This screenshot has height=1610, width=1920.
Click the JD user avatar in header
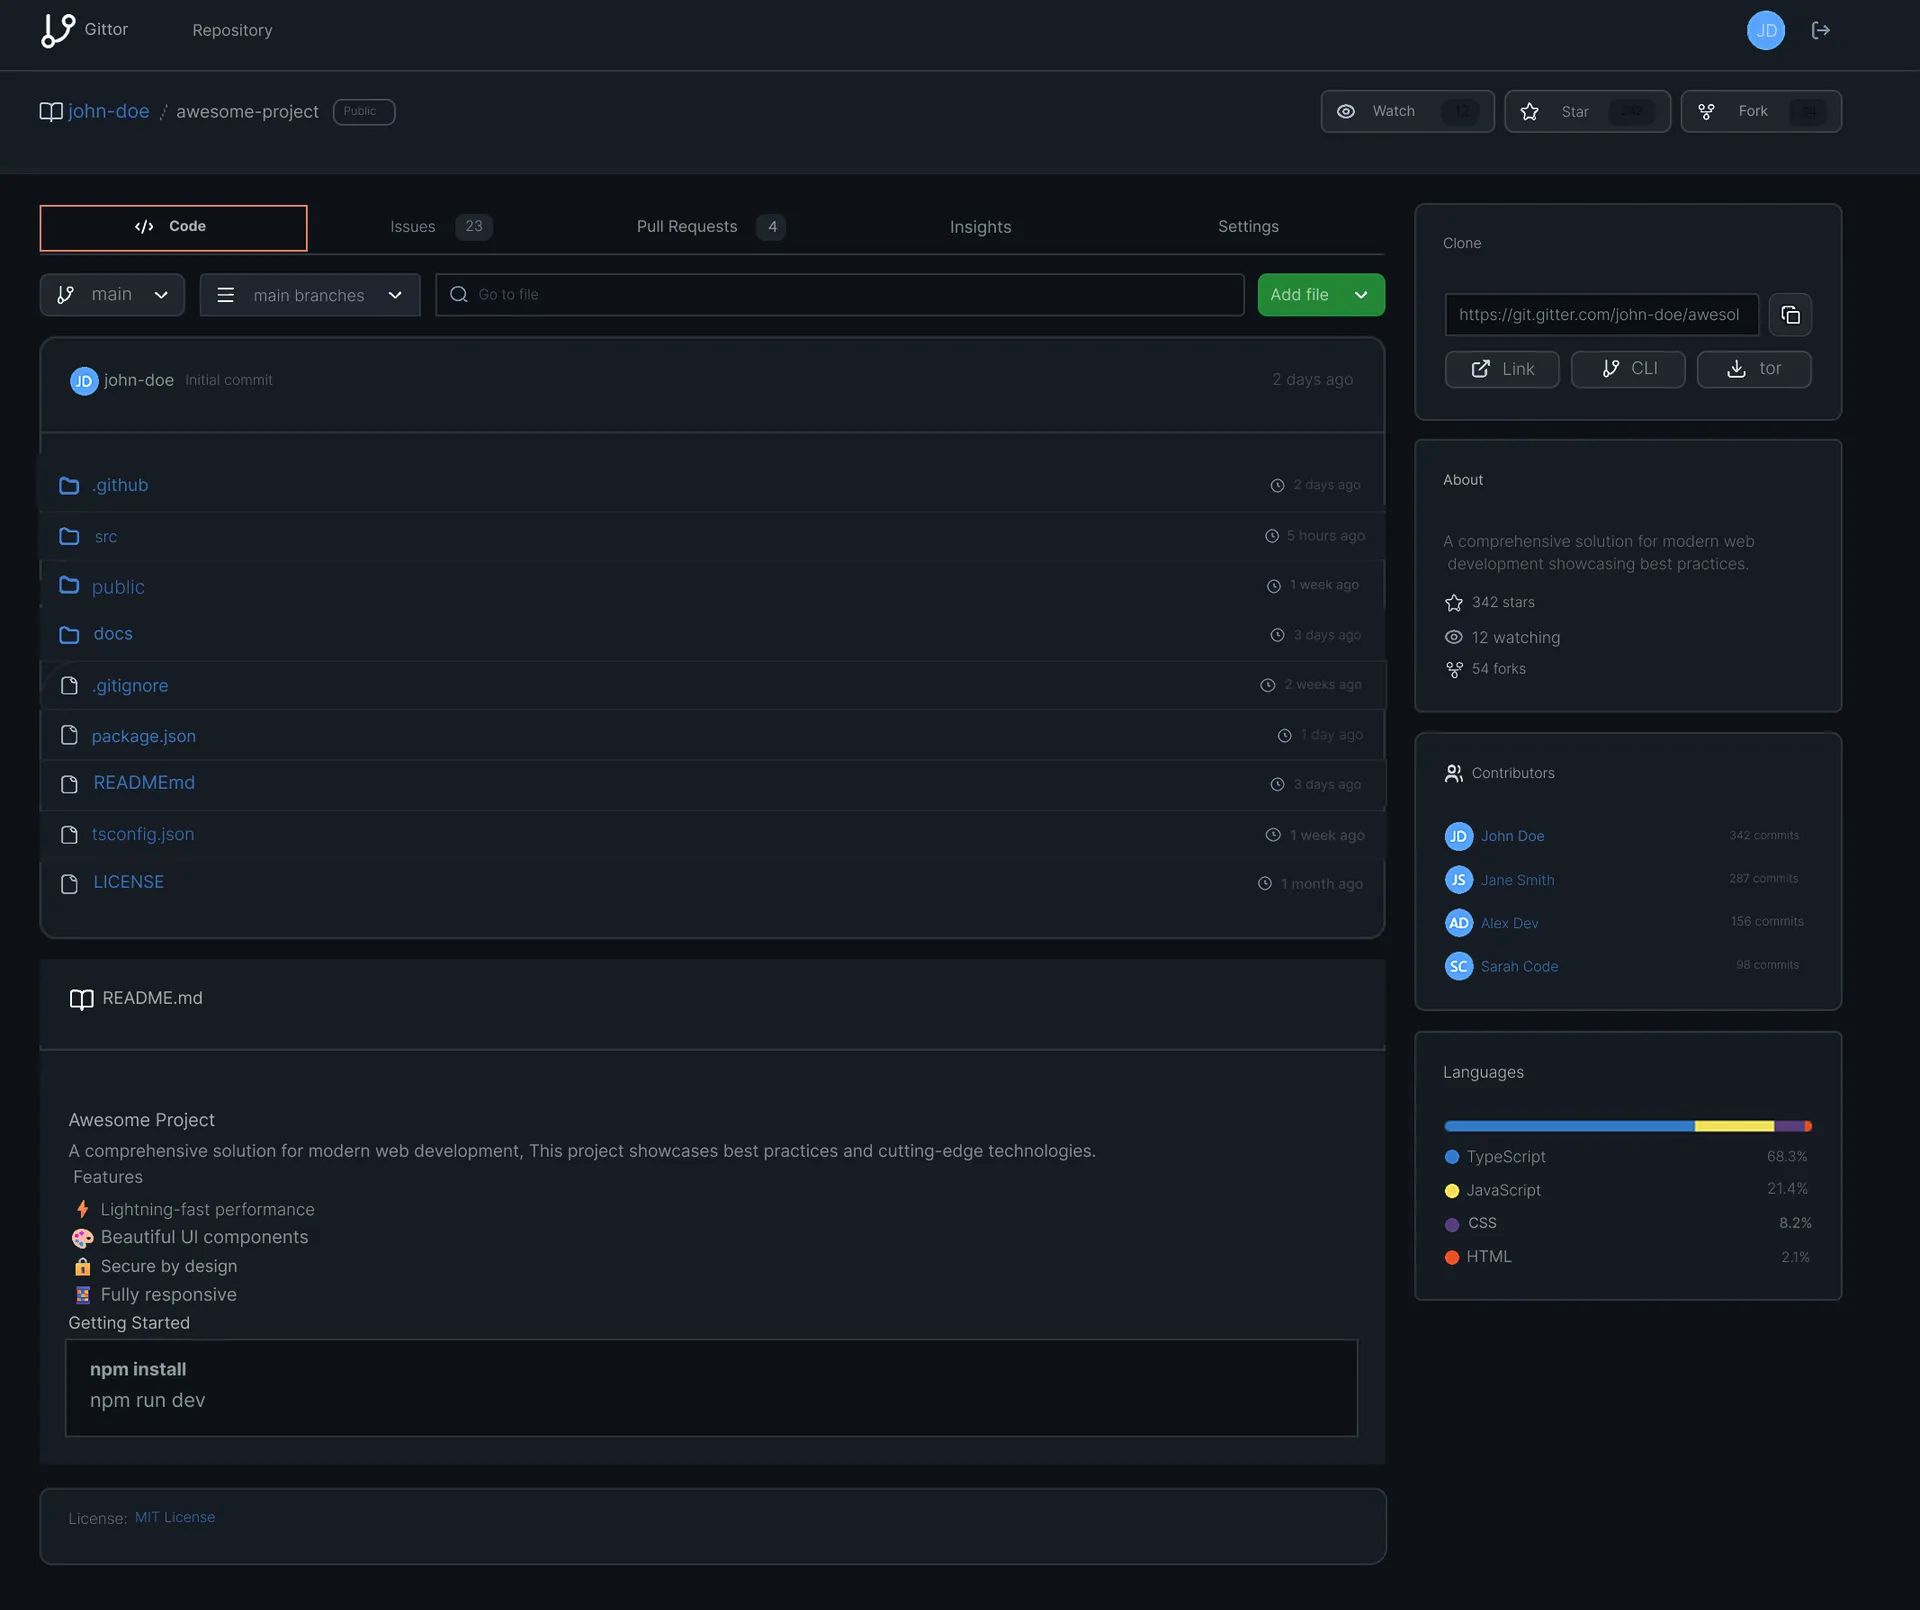(1765, 30)
